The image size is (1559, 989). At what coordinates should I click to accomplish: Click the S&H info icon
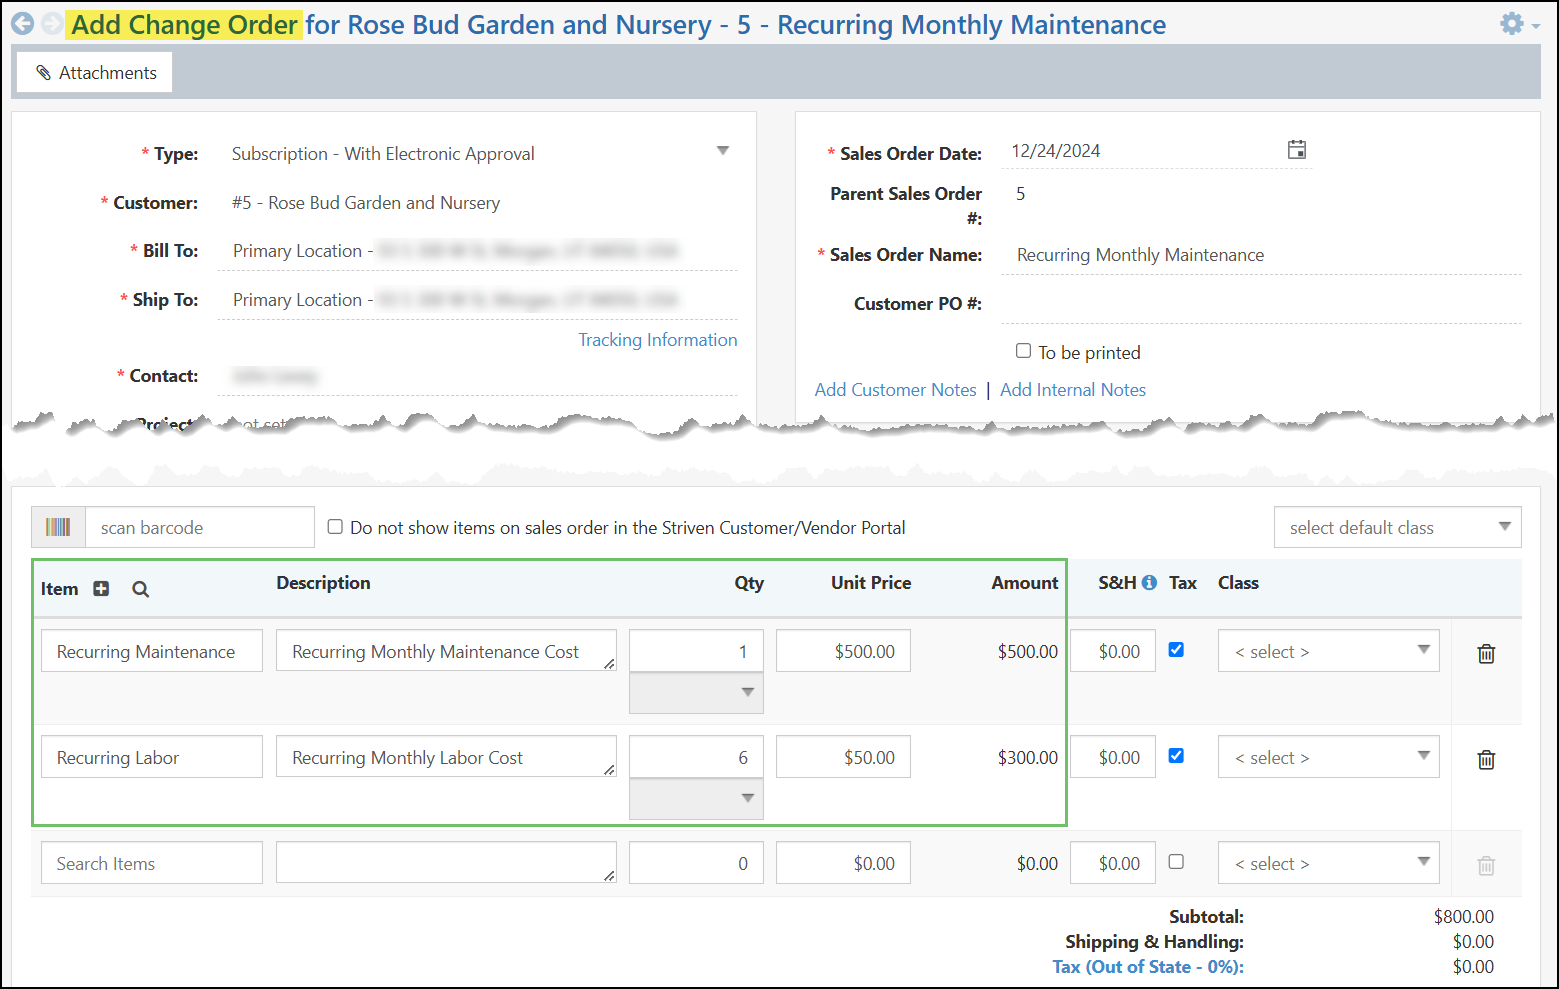(x=1149, y=582)
